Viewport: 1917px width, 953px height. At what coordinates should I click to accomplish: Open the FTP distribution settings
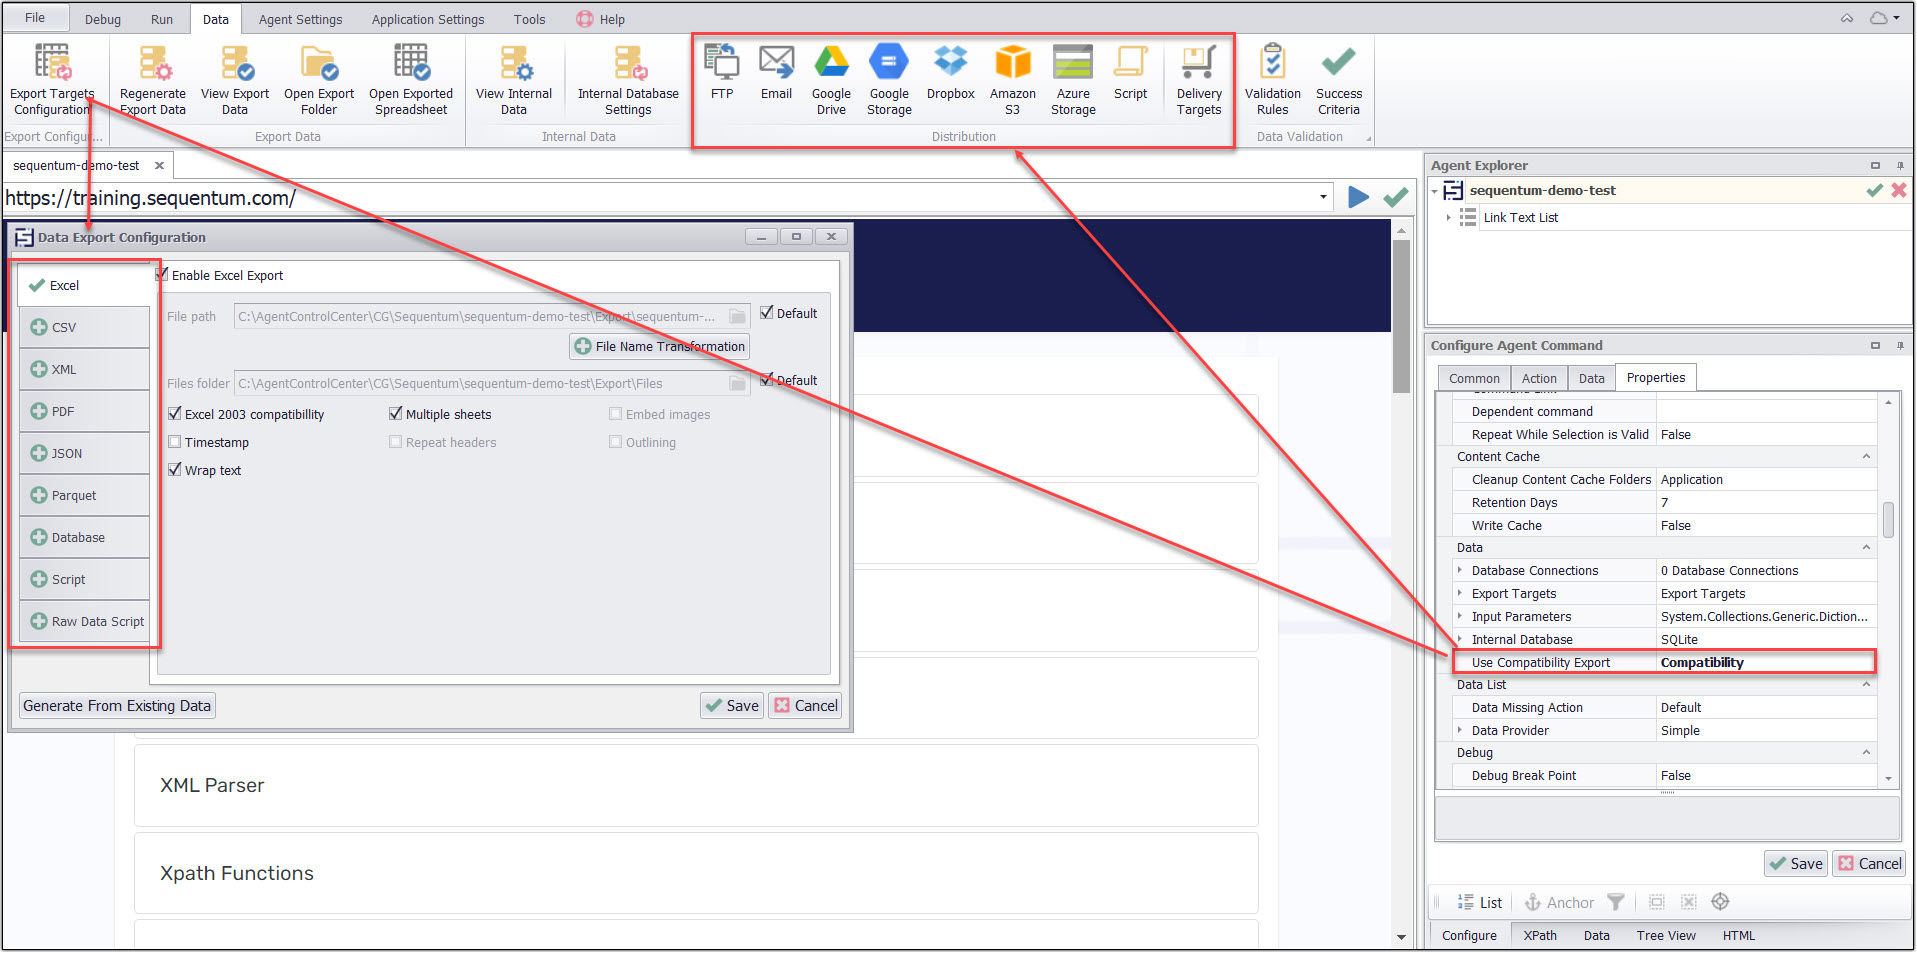pyautogui.click(x=721, y=78)
